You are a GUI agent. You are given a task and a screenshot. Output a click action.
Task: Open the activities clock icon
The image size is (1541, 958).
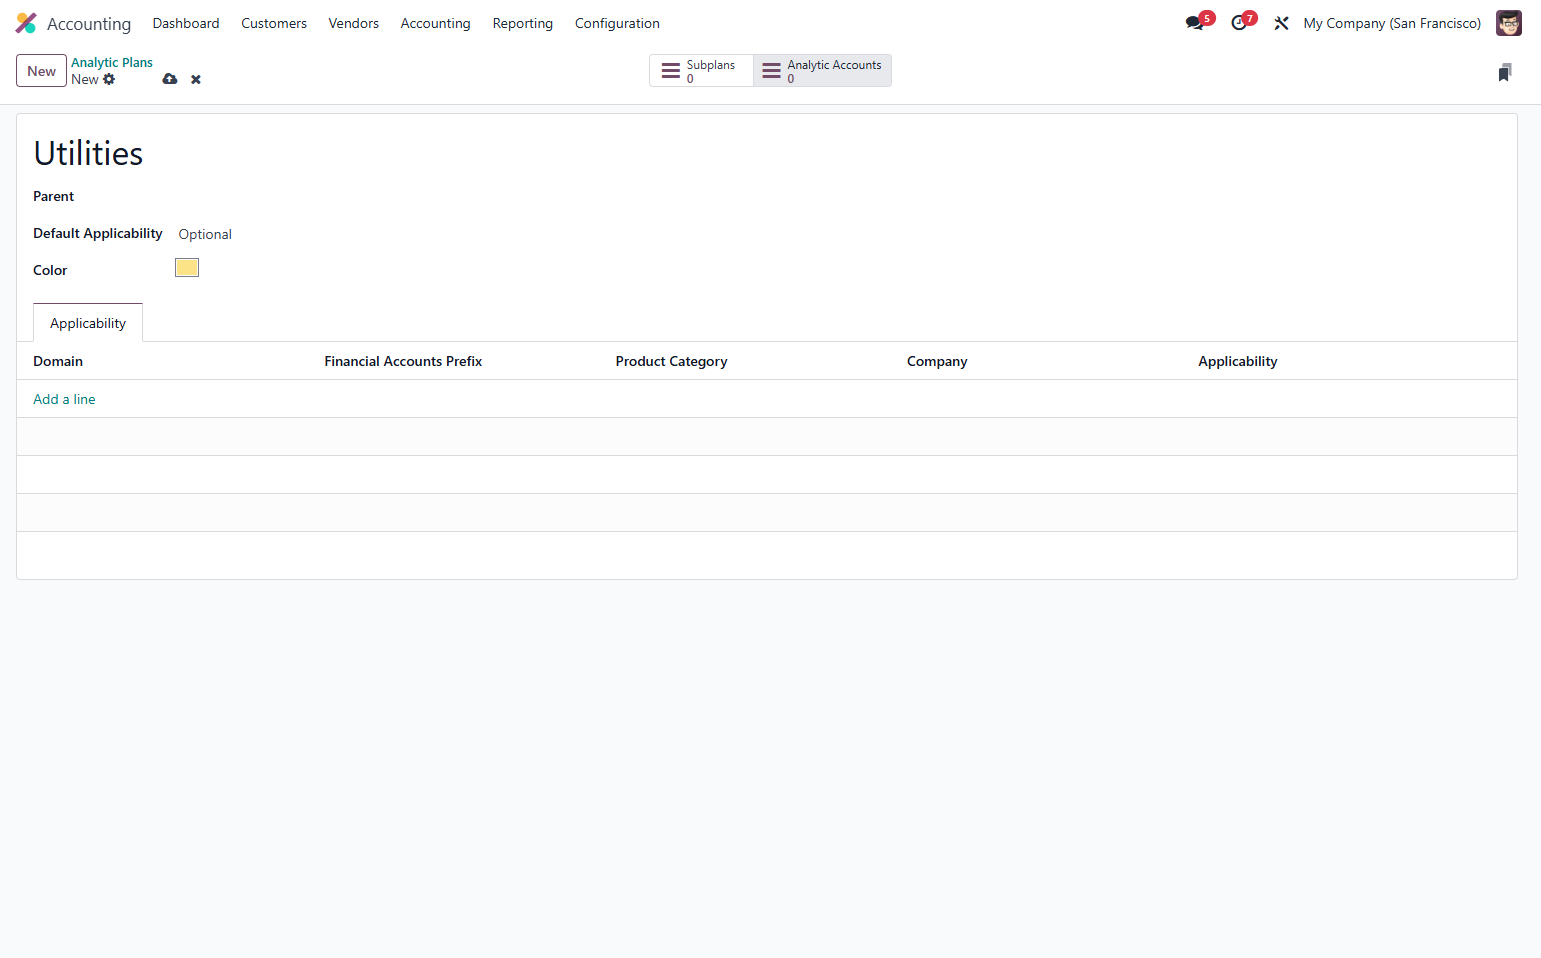point(1241,22)
